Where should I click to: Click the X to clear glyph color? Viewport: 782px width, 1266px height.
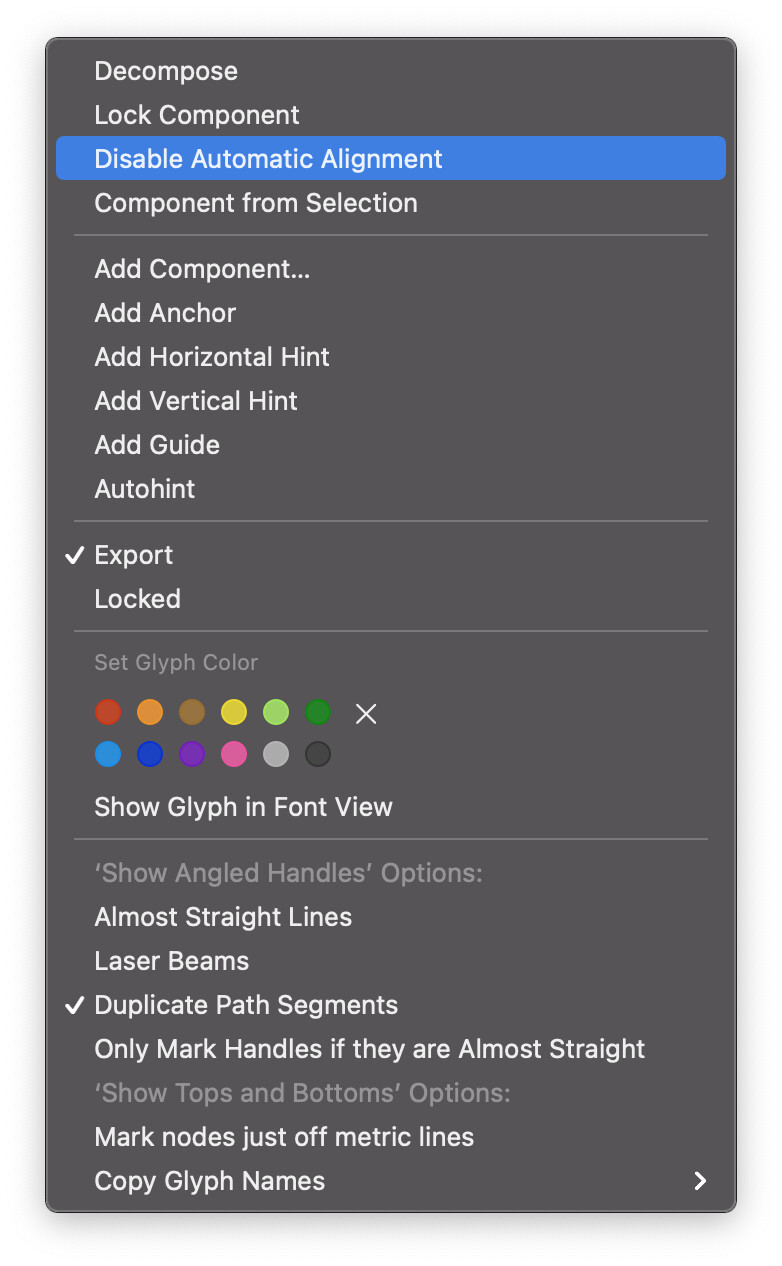[366, 714]
